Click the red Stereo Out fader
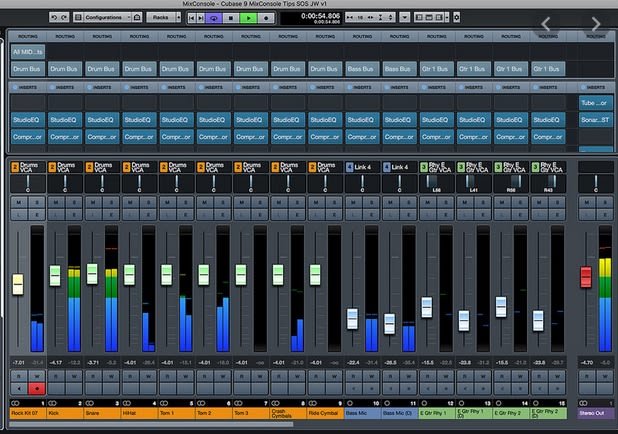Screen dimensions: 618x434 (586, 277)
